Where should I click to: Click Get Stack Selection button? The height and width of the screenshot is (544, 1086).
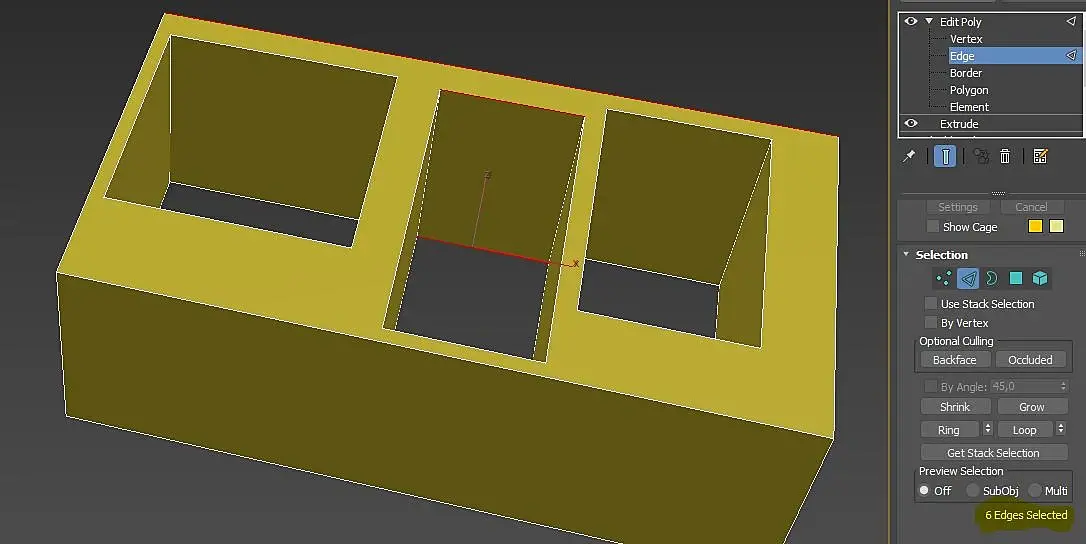coord(993,453)
